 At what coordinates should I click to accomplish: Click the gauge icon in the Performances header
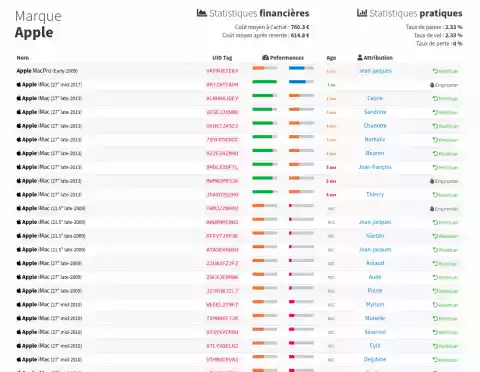[x=265, y=58]
